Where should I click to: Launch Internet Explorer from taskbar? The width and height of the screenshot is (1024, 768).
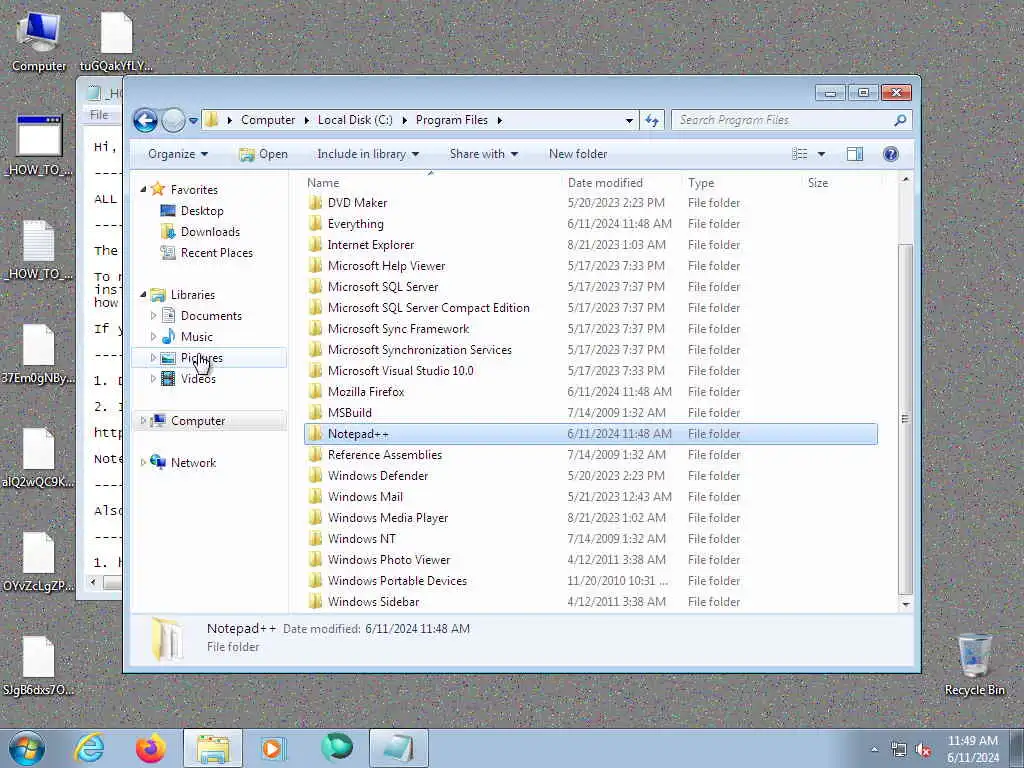[89, 748]
